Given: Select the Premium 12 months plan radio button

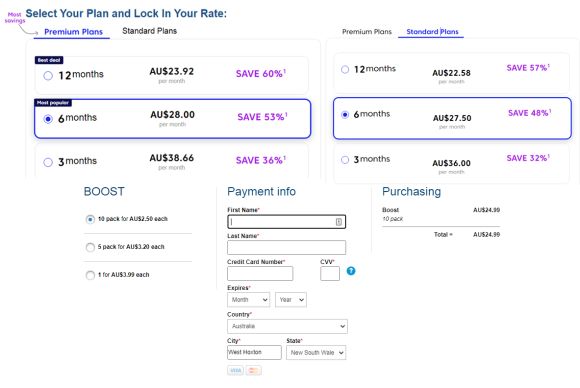Looking at the screenshot, I should coord(48,76).
